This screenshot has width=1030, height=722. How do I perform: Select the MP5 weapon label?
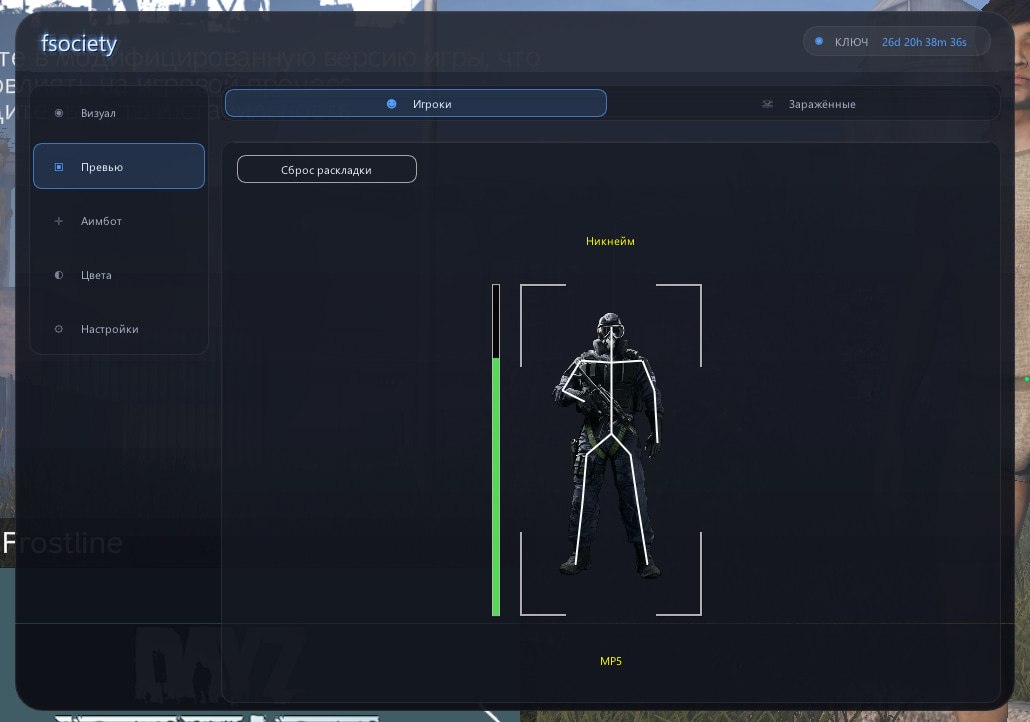click(x=611, y=661)
